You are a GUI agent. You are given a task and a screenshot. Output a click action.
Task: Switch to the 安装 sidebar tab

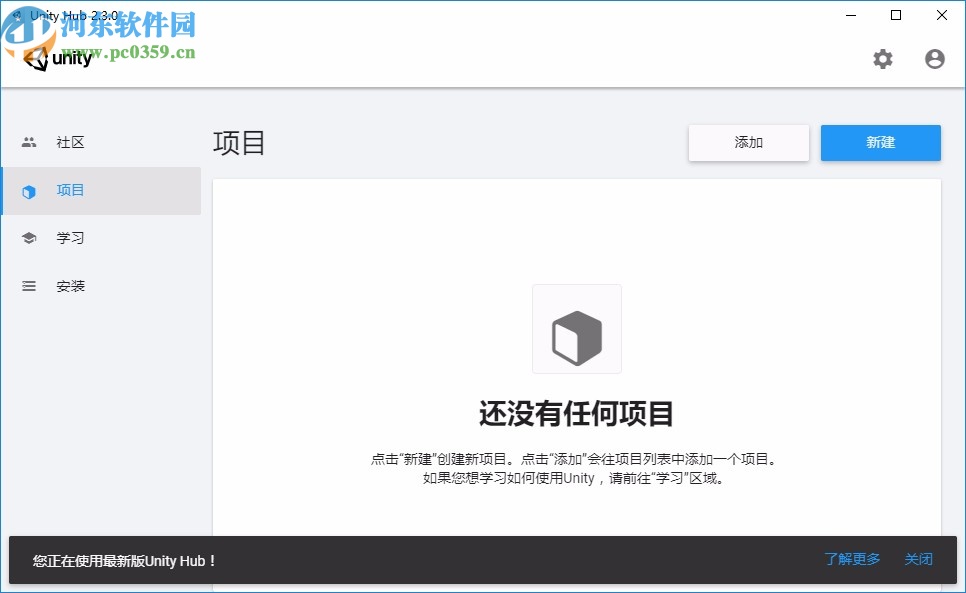[102, 286]
